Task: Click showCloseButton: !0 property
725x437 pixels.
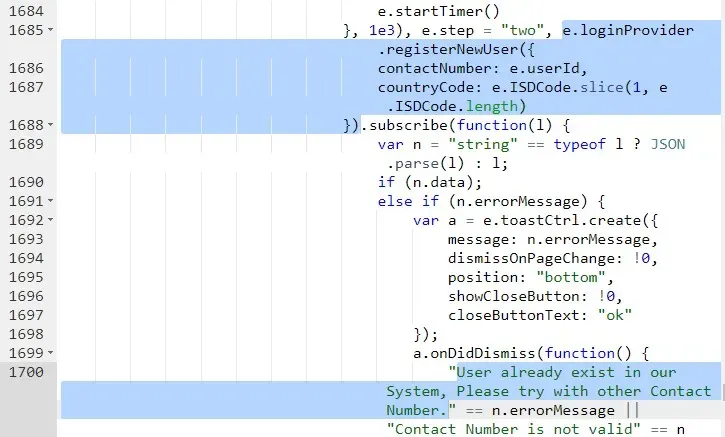Action: 535,296
